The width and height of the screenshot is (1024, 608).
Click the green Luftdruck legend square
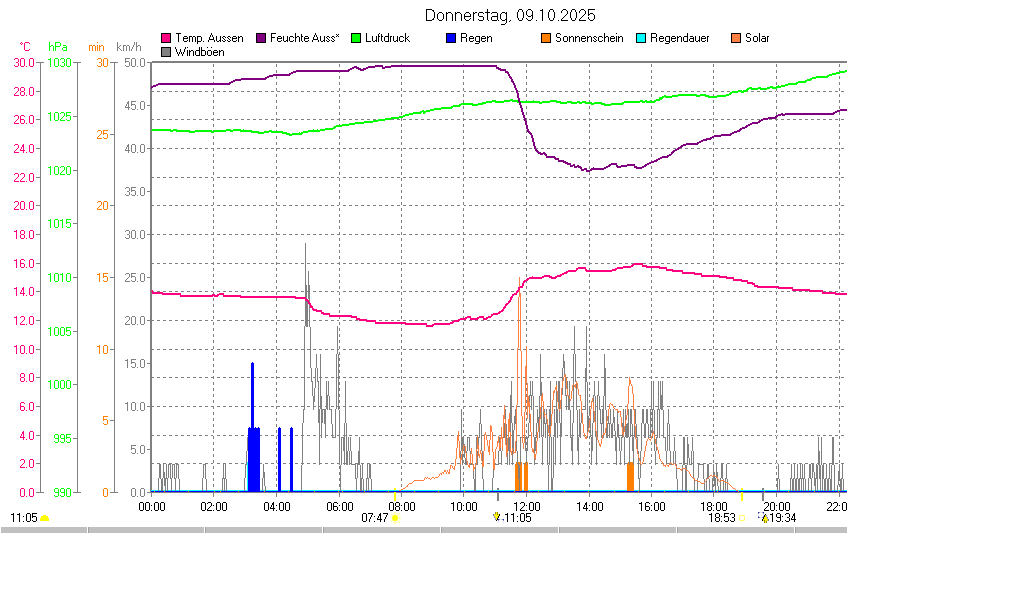point(356,38)
